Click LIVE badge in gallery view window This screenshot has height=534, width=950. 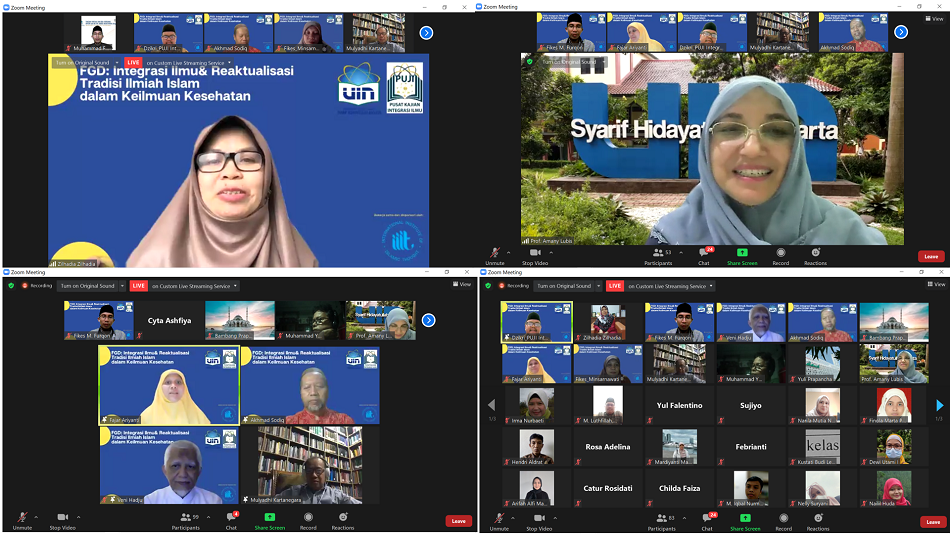pyautogui.click(x=615, y=285)
